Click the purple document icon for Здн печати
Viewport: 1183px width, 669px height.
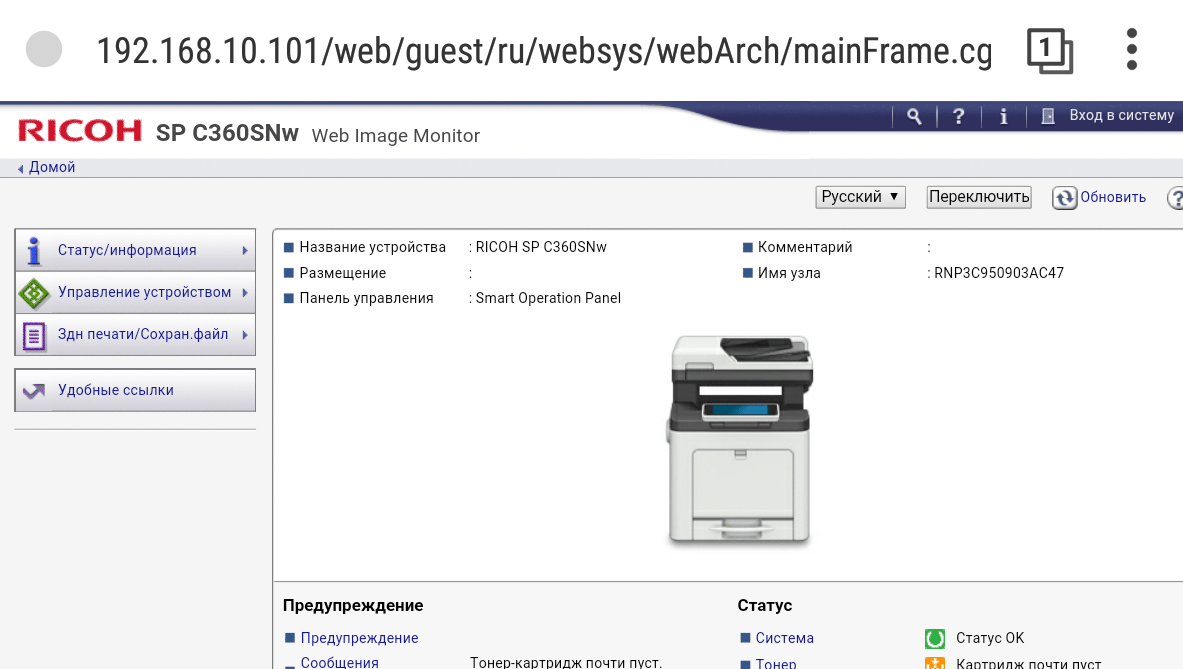pos(34,336)
